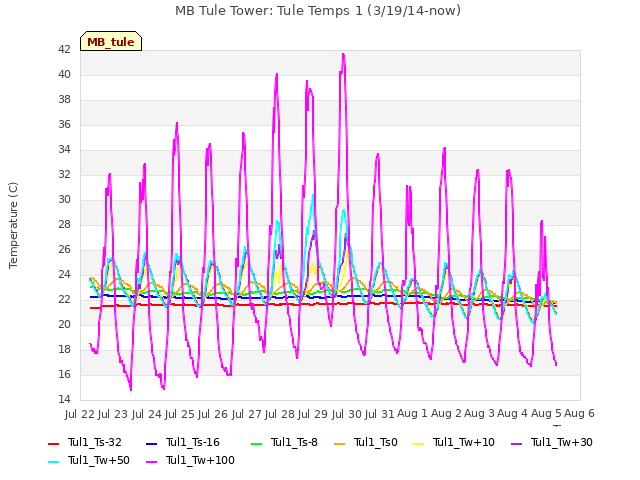Select the Tul1_Ts-16 legend label
Screen dimensions: 640x480
(x=193, y=442)
